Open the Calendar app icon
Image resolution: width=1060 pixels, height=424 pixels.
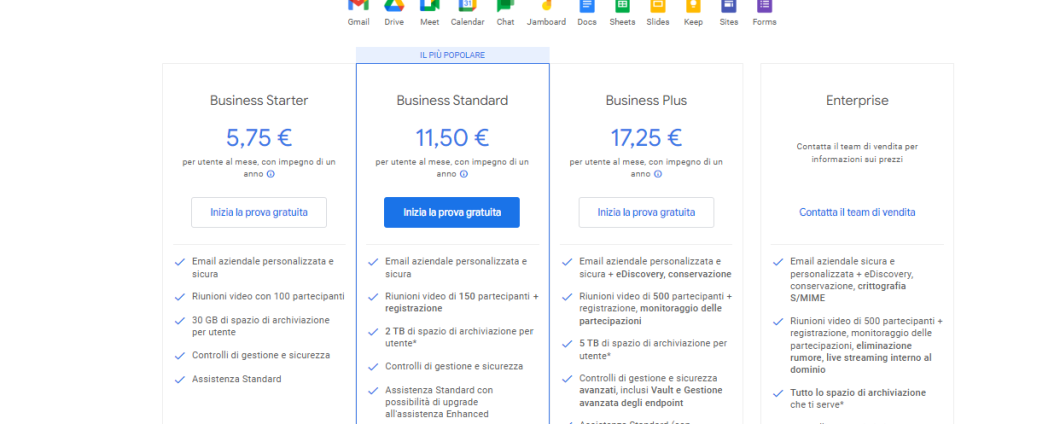(467, 6)
